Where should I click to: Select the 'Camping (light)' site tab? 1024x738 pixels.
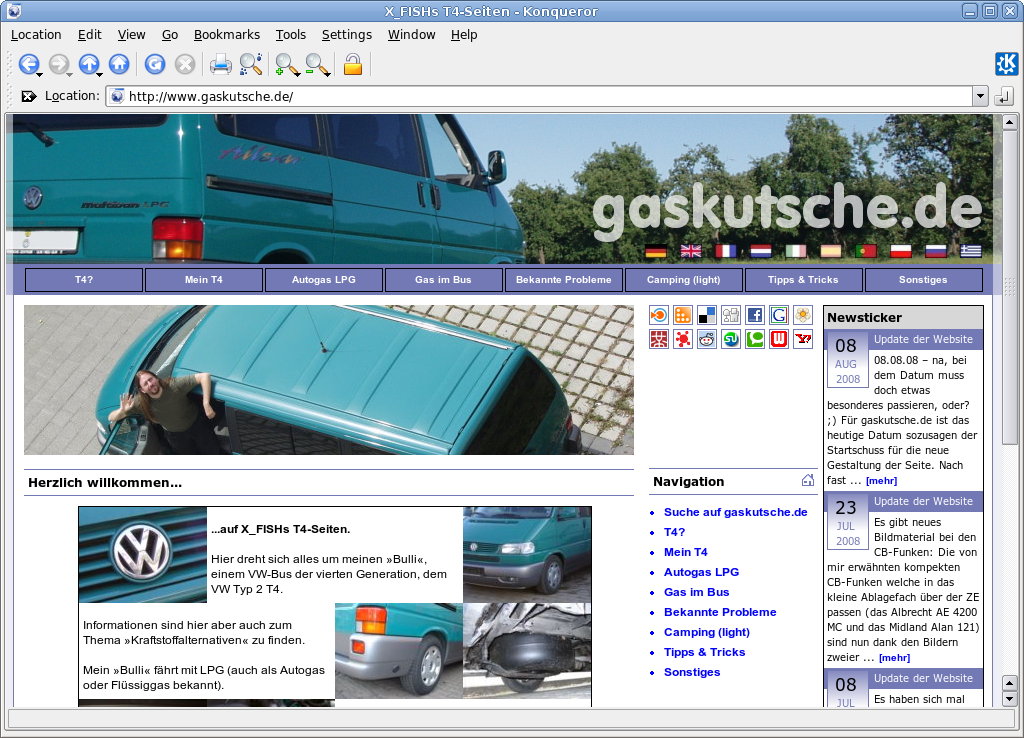(x=684, y=280)
